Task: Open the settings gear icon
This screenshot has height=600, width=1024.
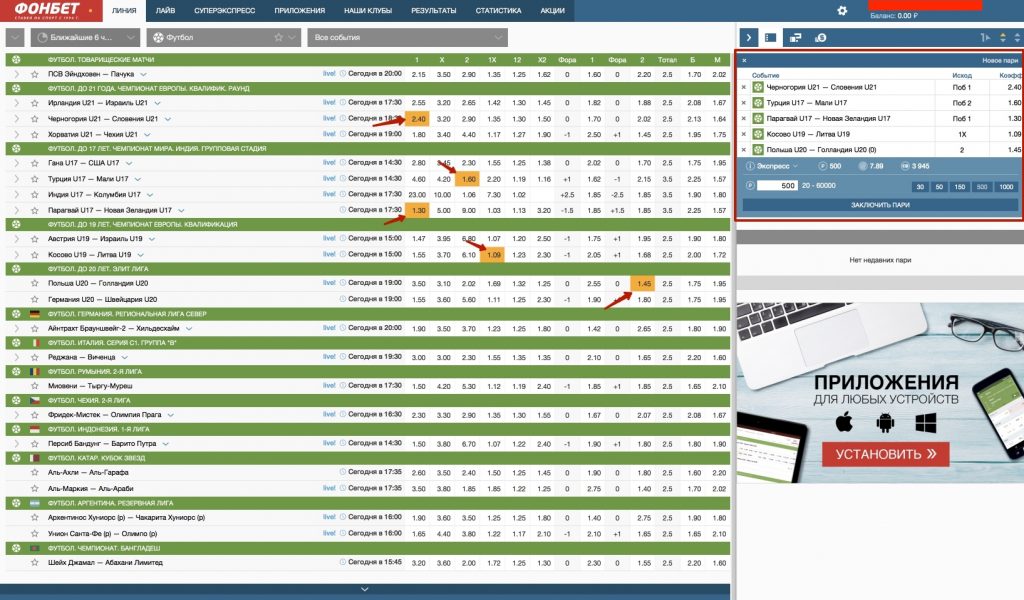Action: point(842,11)
